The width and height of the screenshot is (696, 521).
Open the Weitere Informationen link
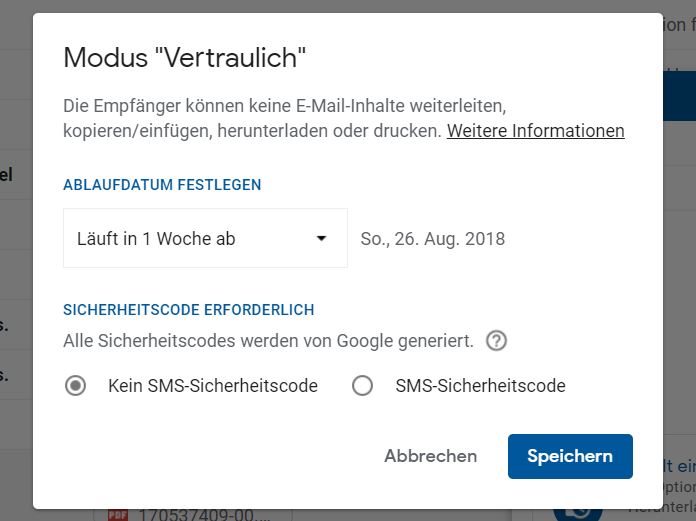coord(535,131)
